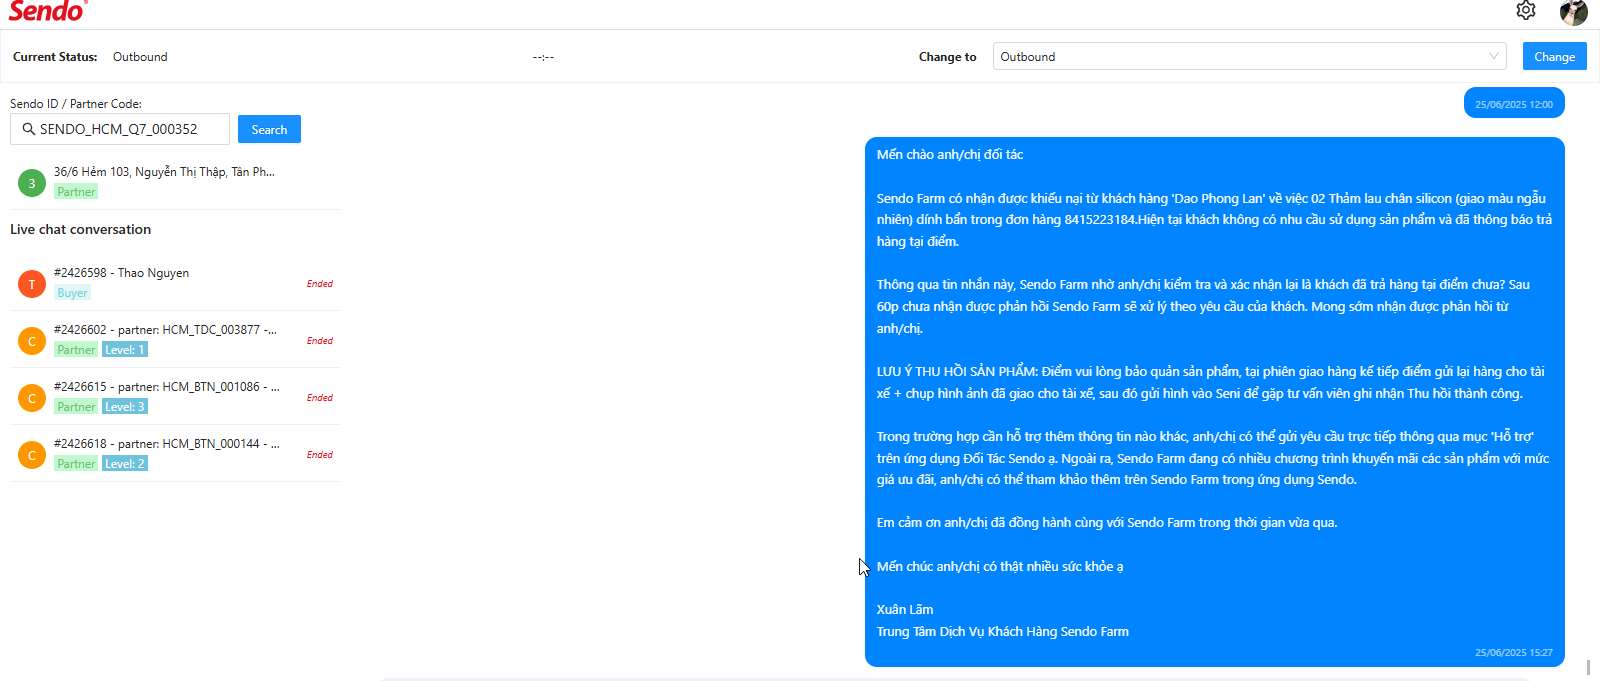Click the 'Live chat conversation' heading
Screen dimensions: 1600x681
pyautogui.click(x=80, y=229)
